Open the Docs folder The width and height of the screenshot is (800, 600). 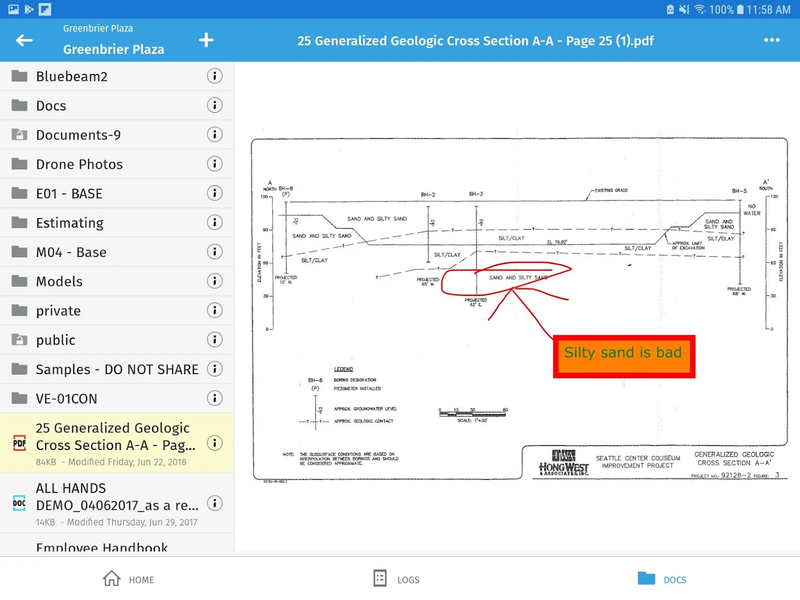click(x=51, y=106)
